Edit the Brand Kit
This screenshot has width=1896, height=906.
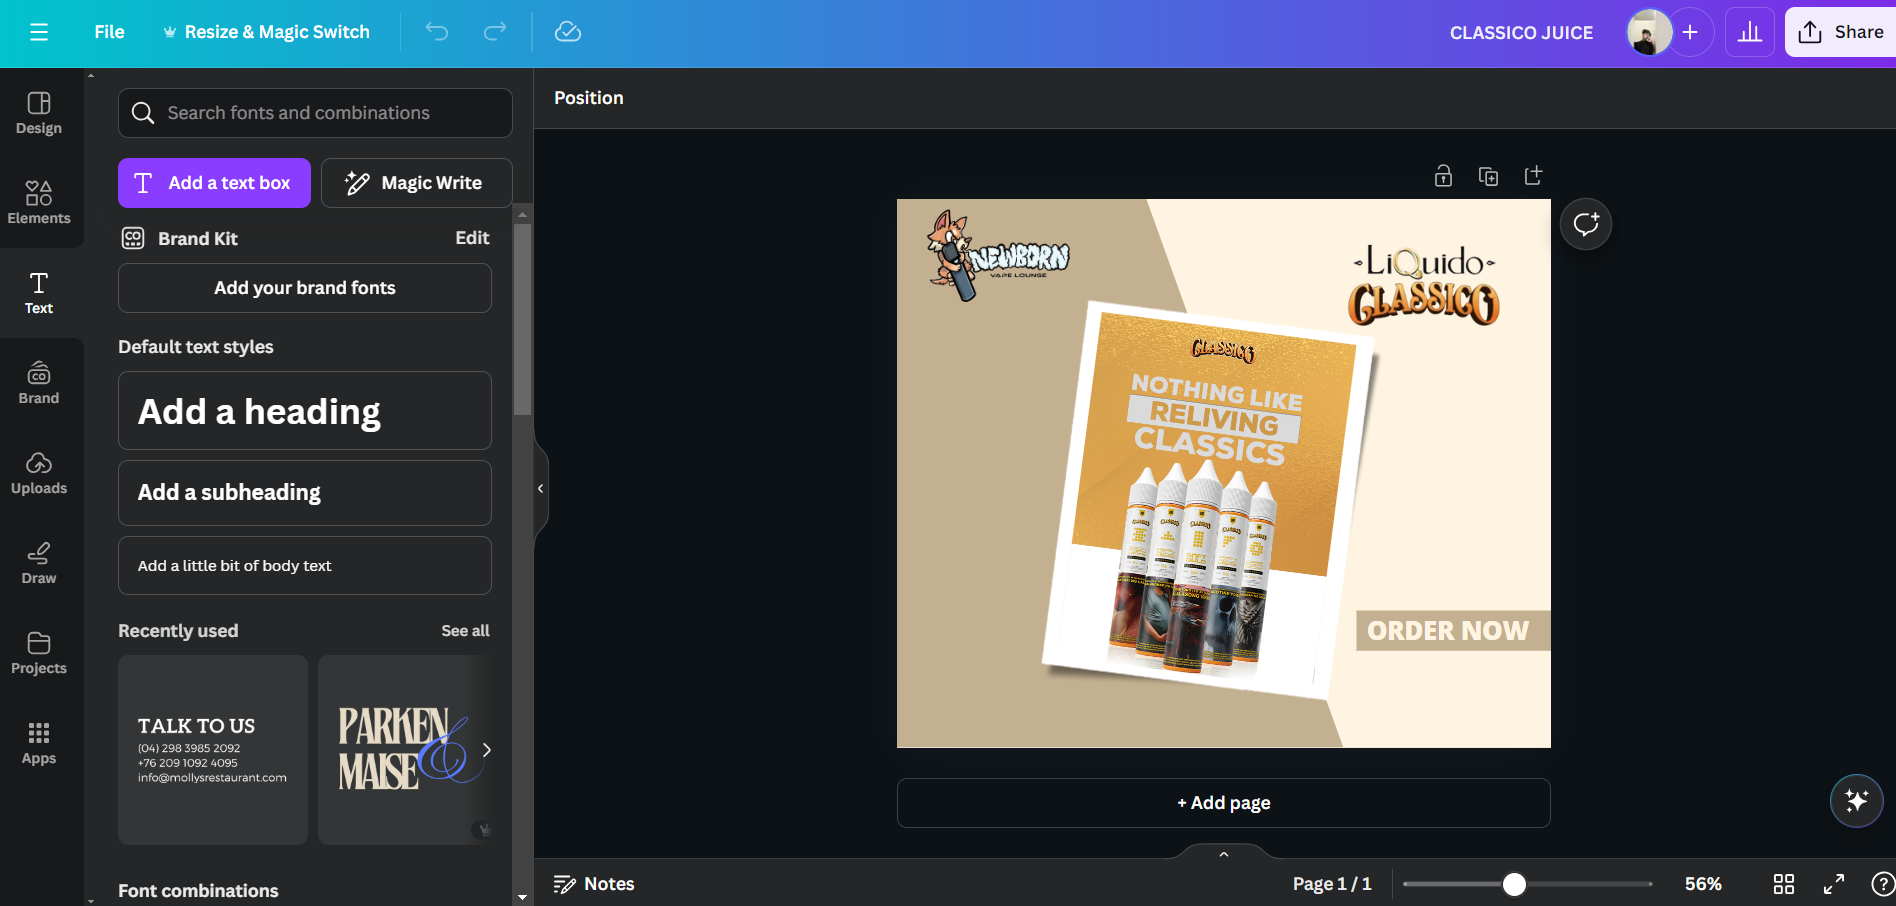coord(472,238)
